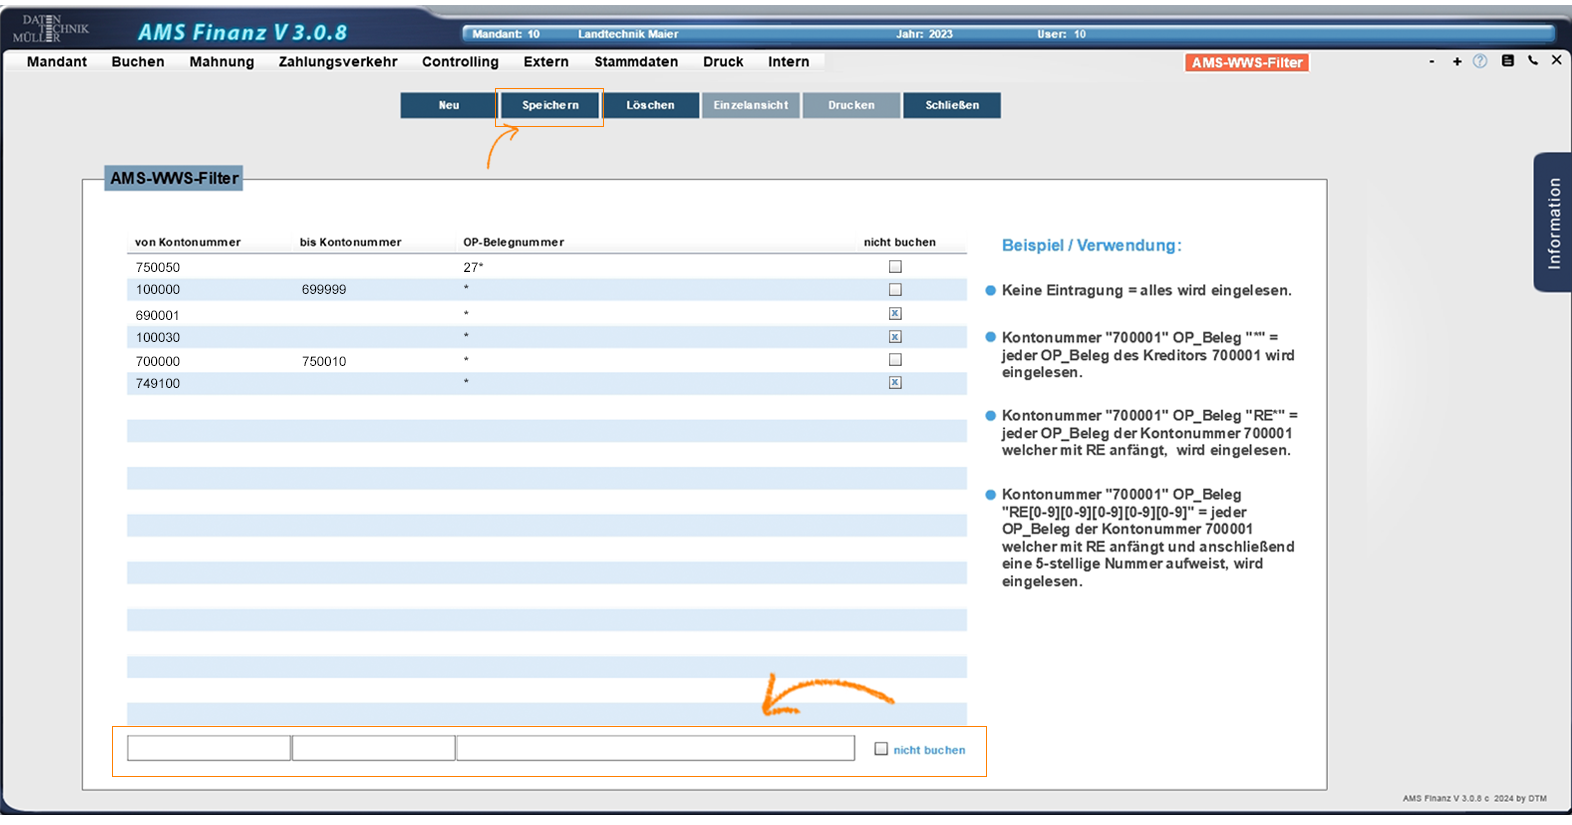Click the Speichern button
Image resolution: width=1572 pixels, height=825 pixels.
550,105
